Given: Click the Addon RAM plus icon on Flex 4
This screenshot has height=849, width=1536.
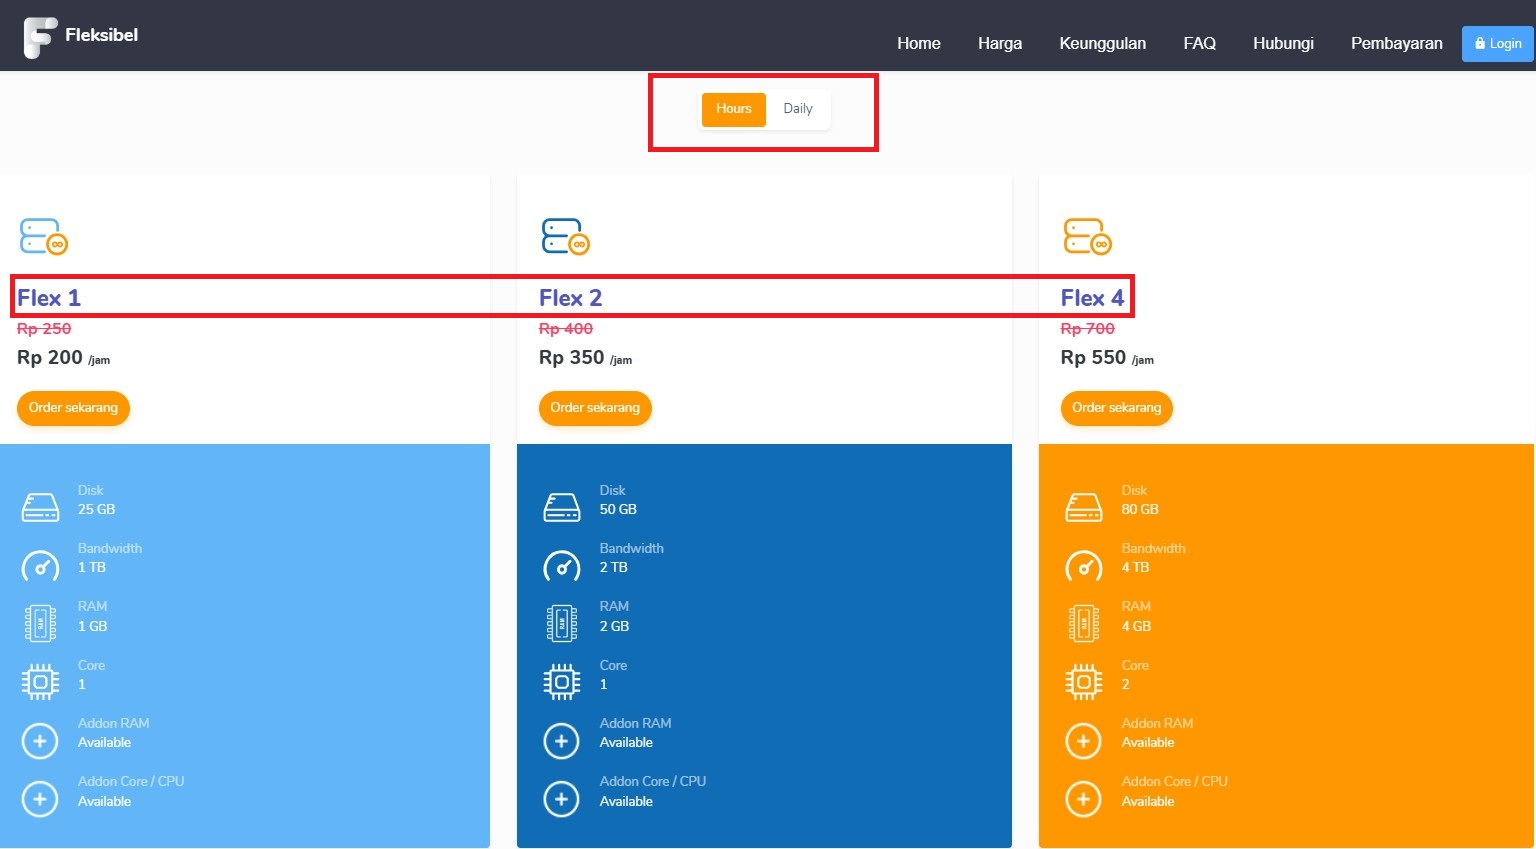Looking at the screenshot, I should click(x=1083, y=740).
